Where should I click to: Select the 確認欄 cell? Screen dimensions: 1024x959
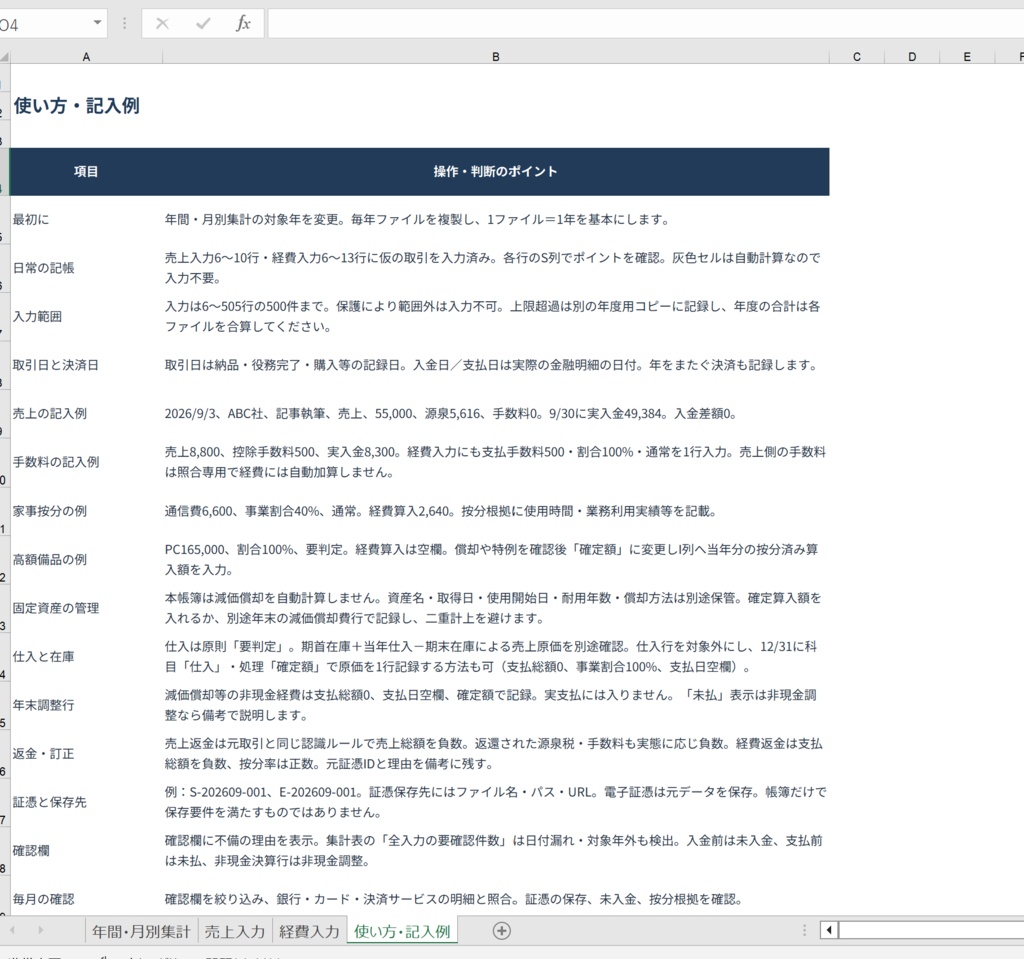(x=86, y=851)
